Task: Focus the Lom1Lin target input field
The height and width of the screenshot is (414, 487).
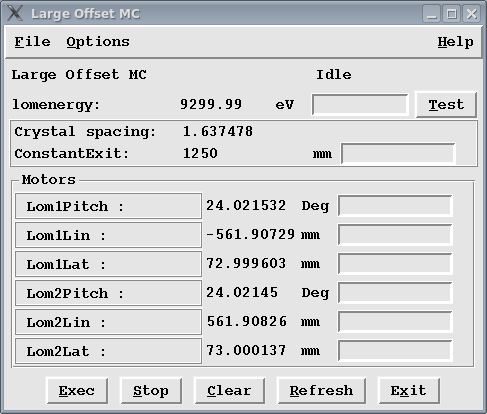Action: (395, 235)
